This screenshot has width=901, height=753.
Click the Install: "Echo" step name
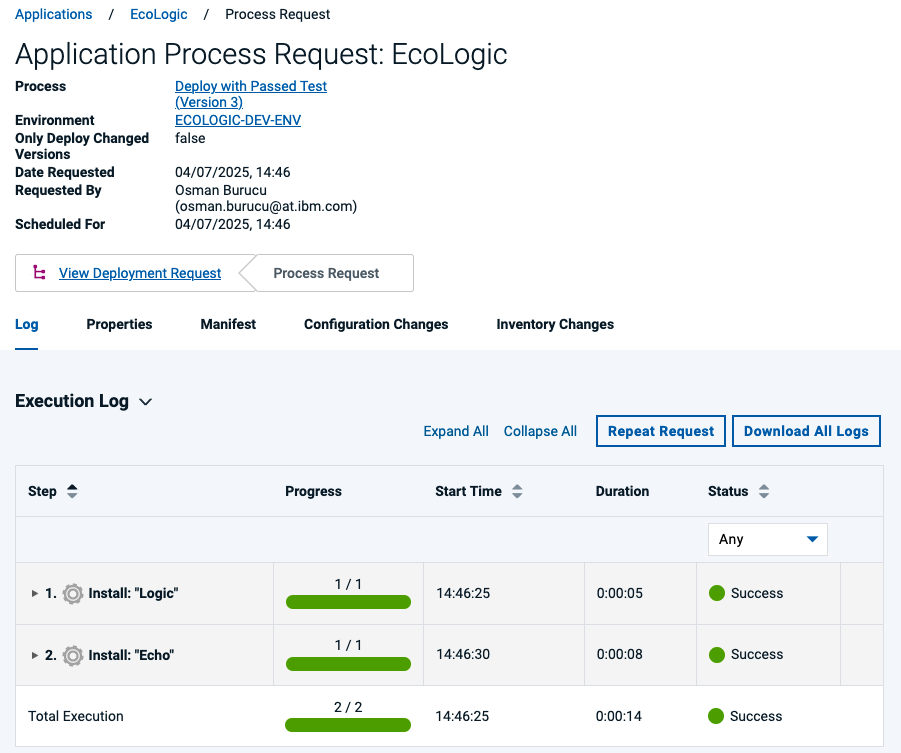(x=131, y=655)
